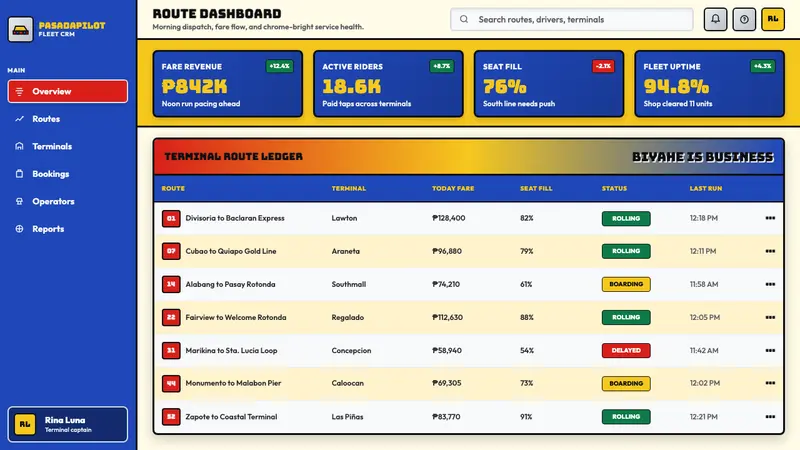The width and height of the screenshot is (800, 450).
Task: Click the Delayed status on Marikina row
Action: (x=626, y=351)
